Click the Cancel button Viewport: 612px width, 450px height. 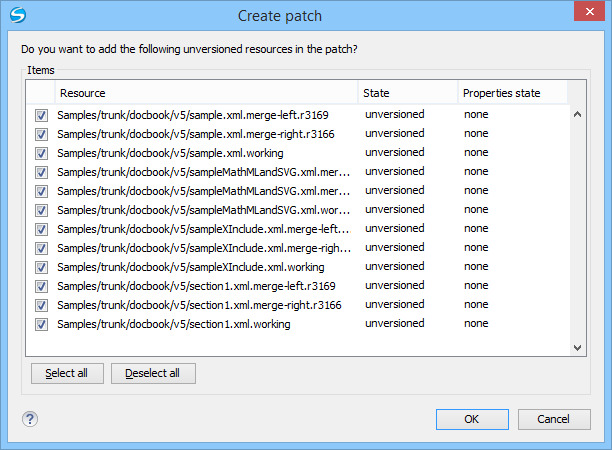click(552, 419)
